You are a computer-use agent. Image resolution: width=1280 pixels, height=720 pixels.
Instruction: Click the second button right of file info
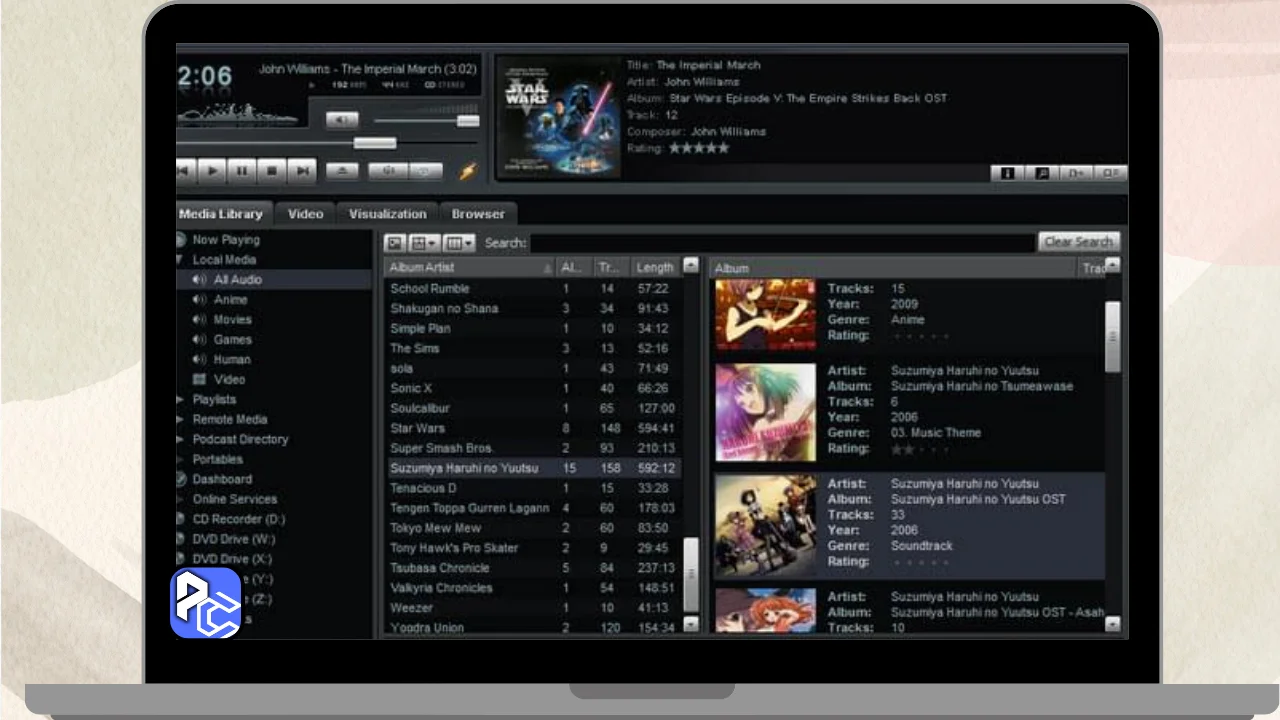1076,173
